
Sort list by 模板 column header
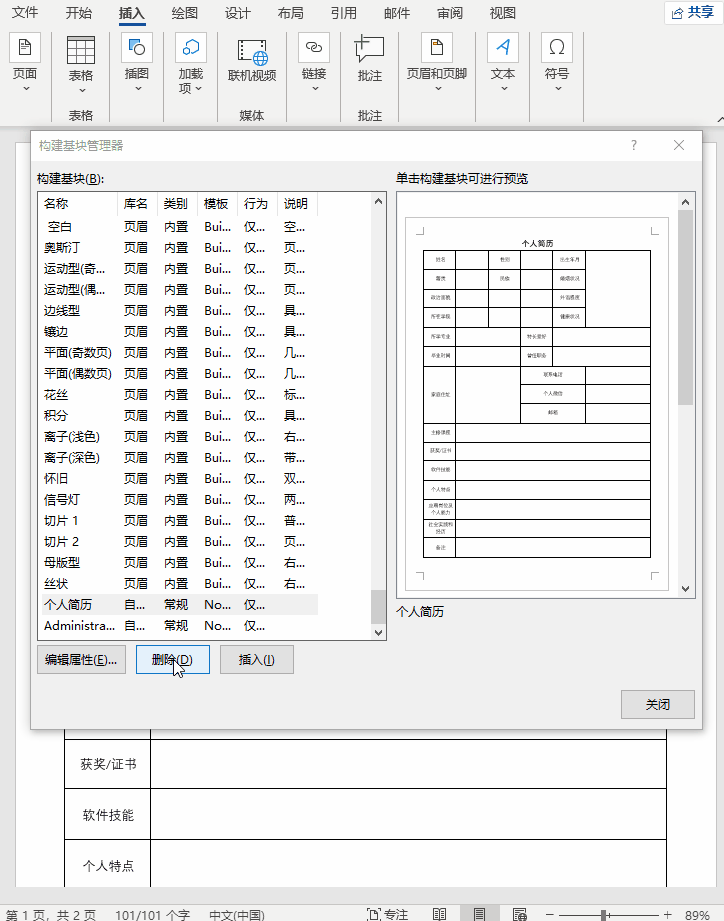point(217,204)
